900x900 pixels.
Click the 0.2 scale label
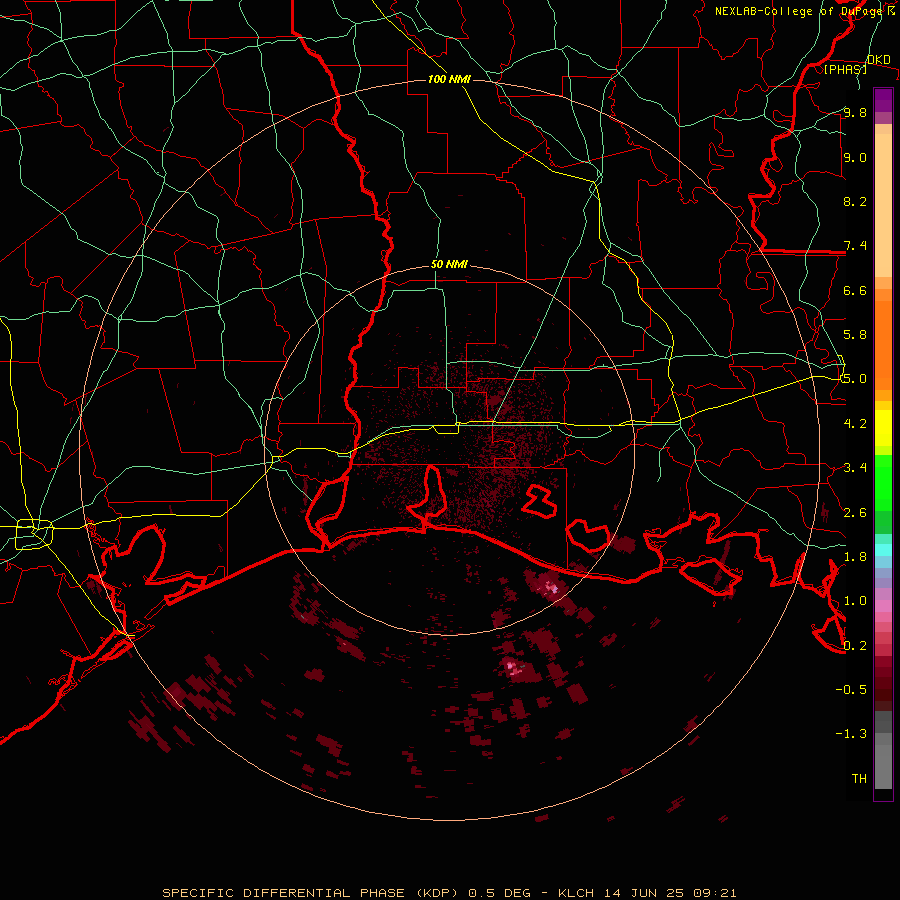click(x=855, y=645)
